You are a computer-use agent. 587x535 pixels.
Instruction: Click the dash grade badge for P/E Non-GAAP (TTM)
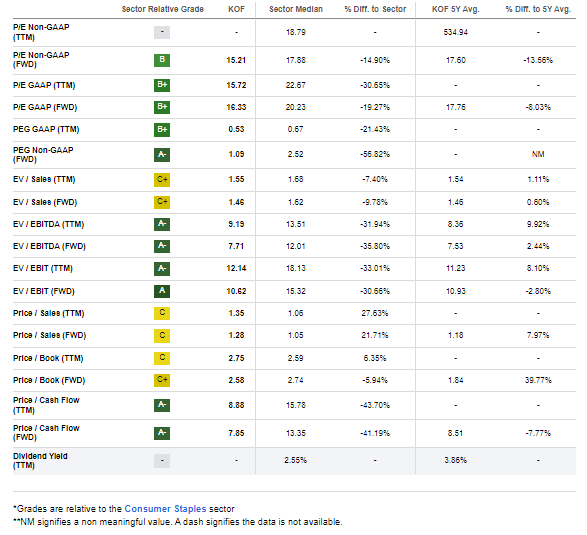[162, 32]
